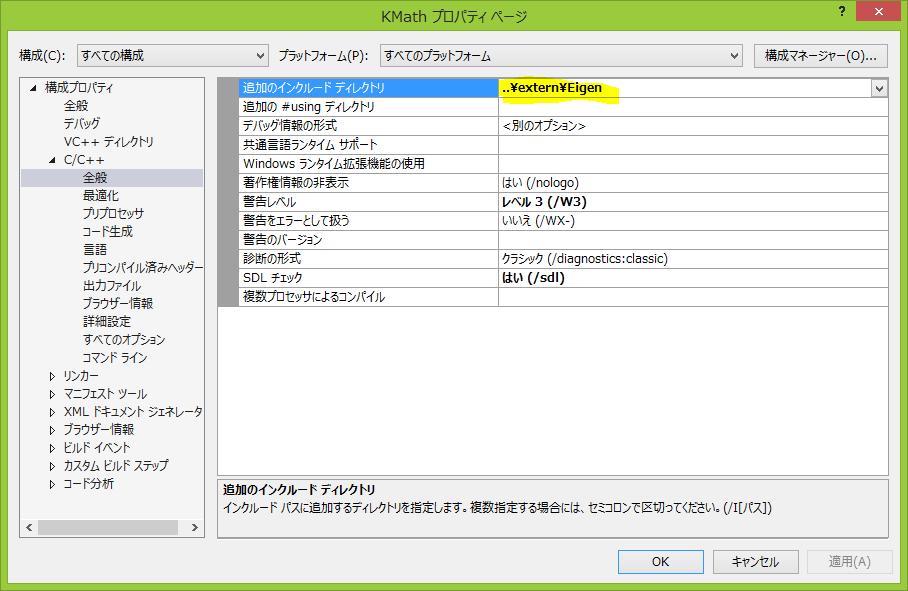Click the <別のオプション> value
The width and height of the screenshot is (908, 591).
point(544,126)
